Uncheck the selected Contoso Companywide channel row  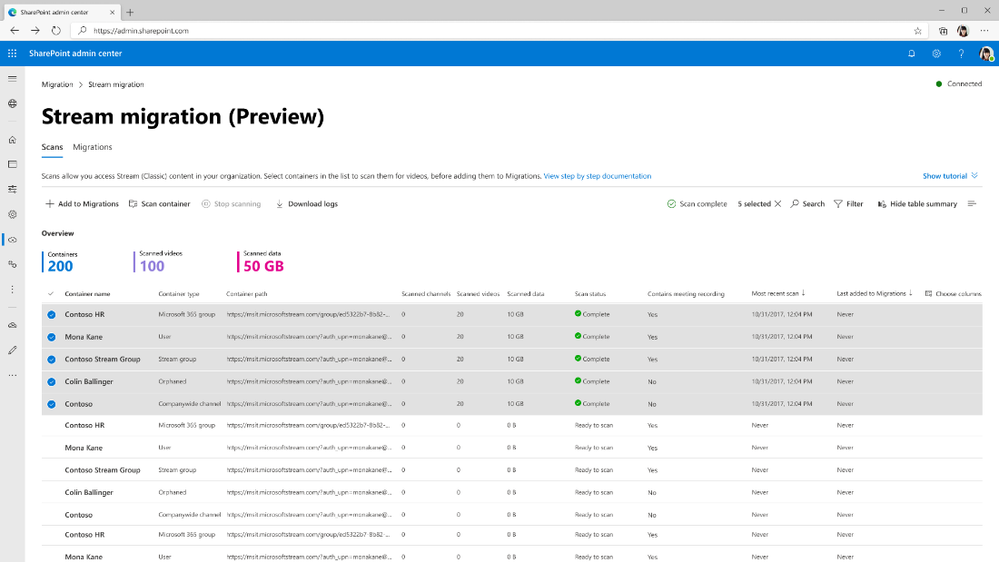[52, 404]
